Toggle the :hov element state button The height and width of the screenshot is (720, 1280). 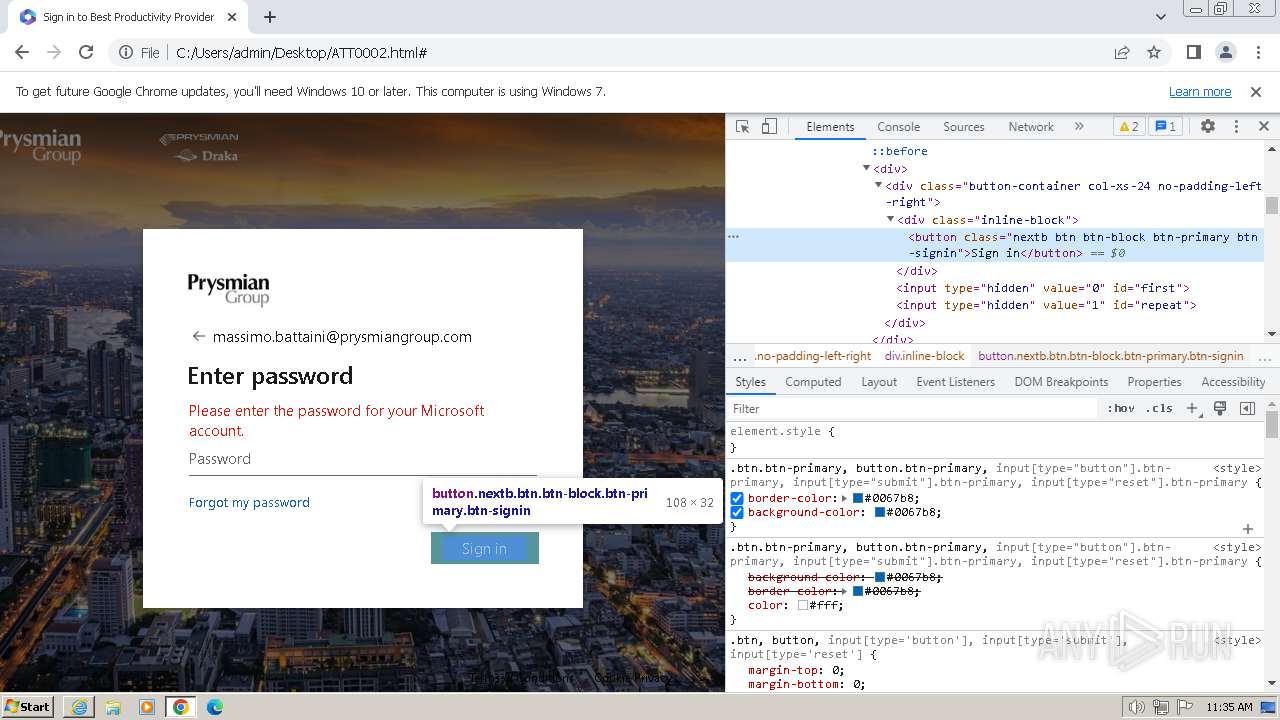[x=1121, y=409]
